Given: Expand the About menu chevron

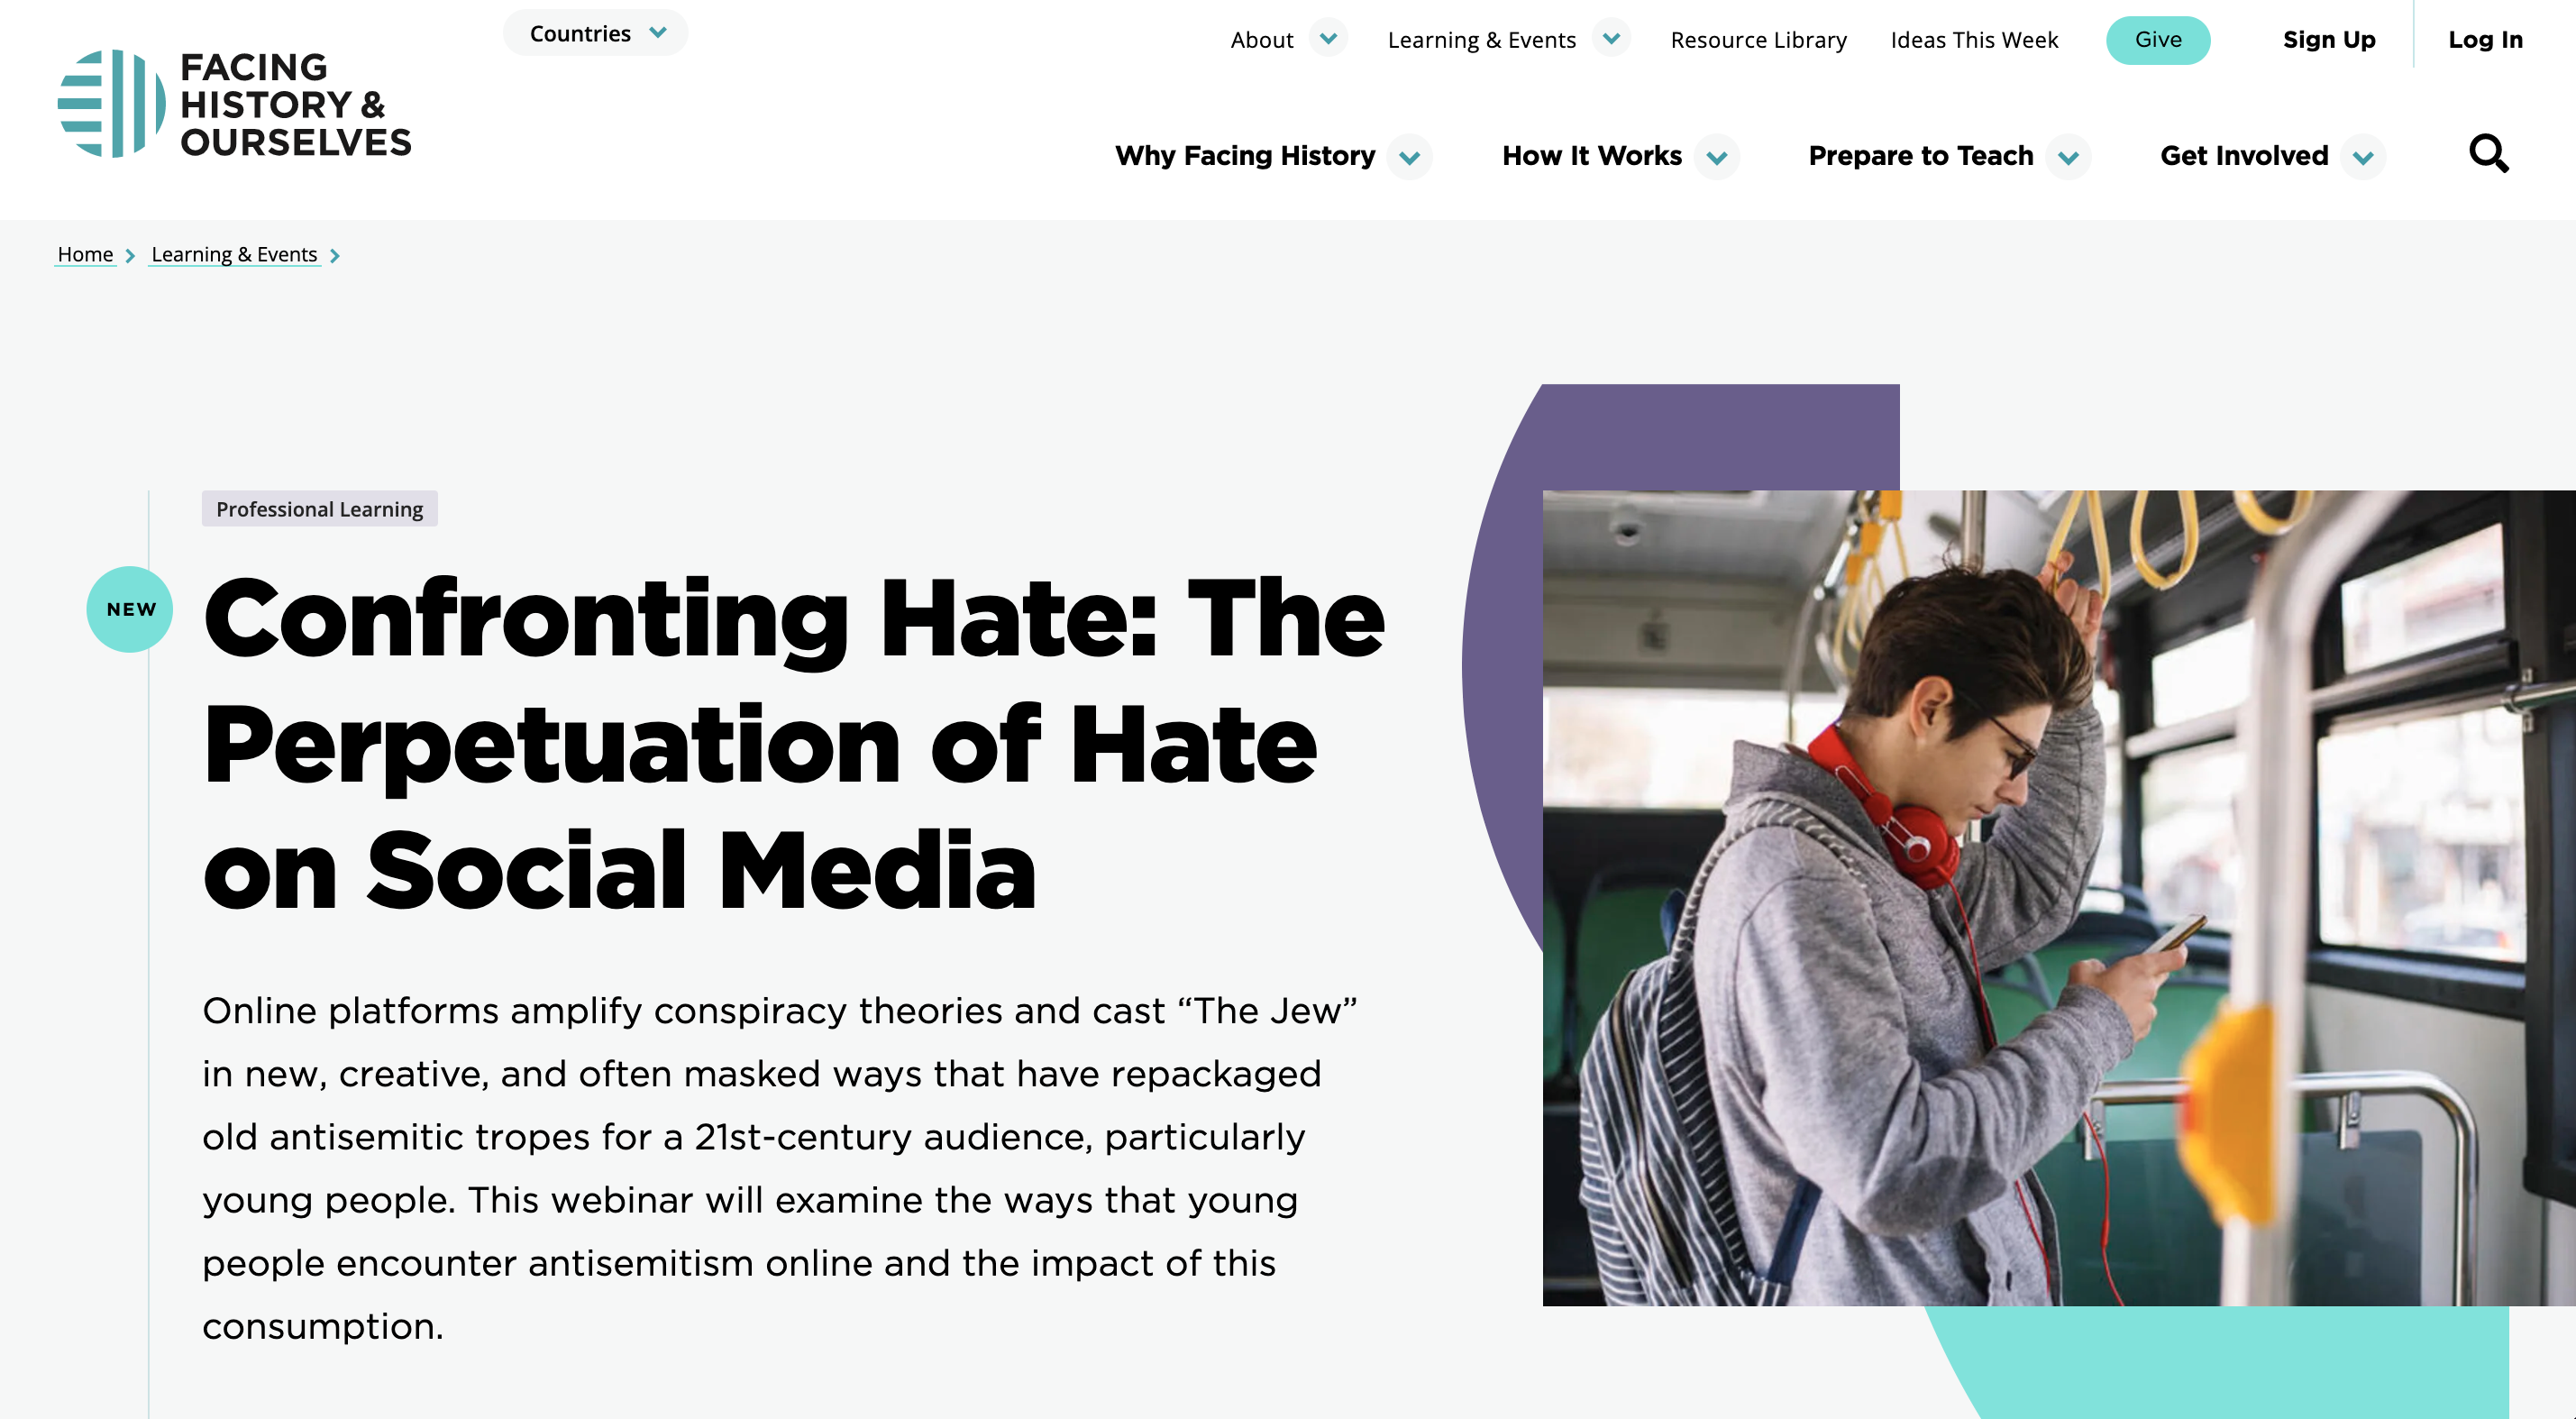Looking at the screenshot, I should click(x=1328, y=39).
